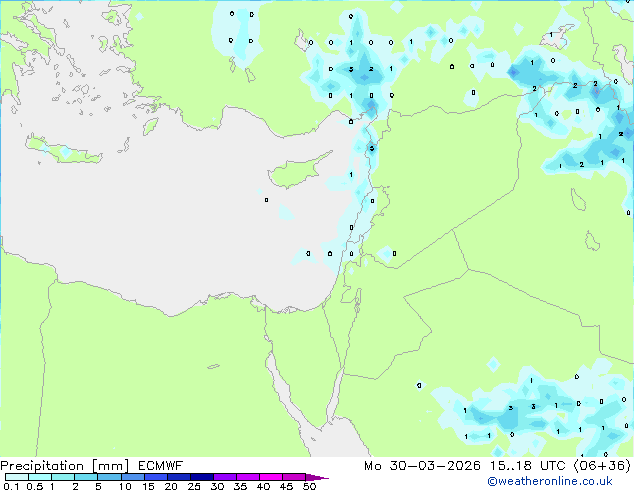Click the '15..18 UTC' time range text

click(x=527, y=466)
